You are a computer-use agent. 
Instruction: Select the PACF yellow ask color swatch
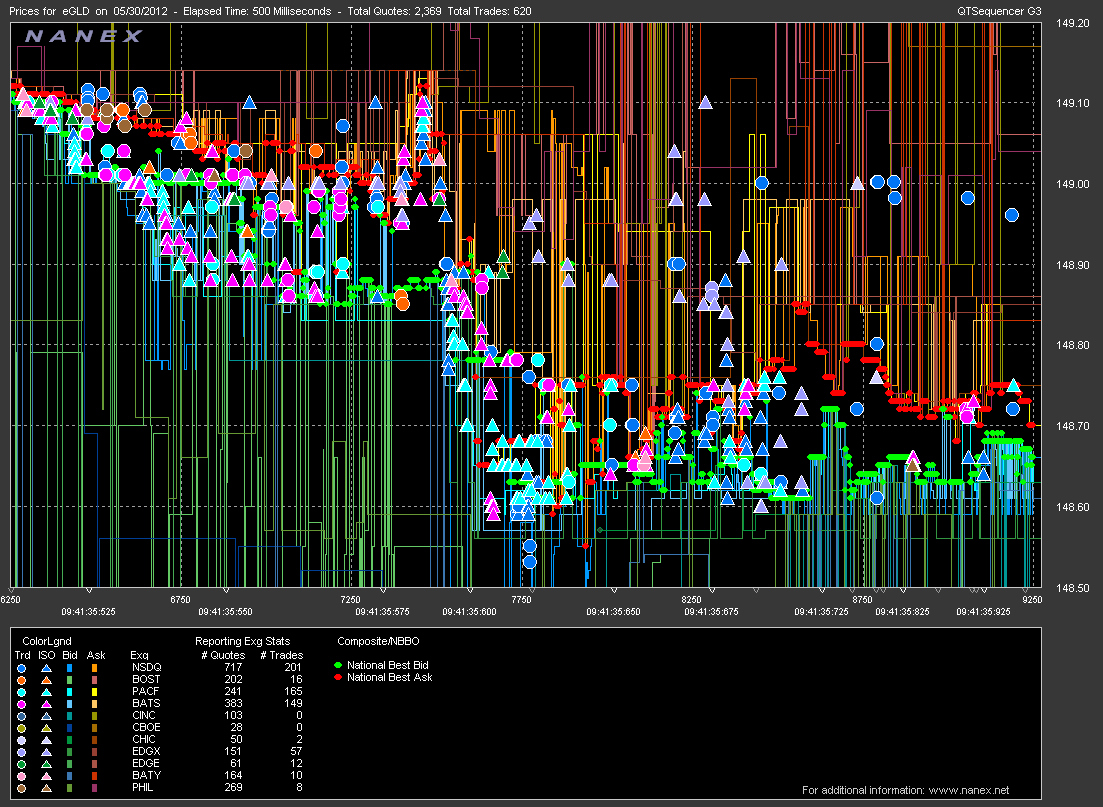click(94, 692)
